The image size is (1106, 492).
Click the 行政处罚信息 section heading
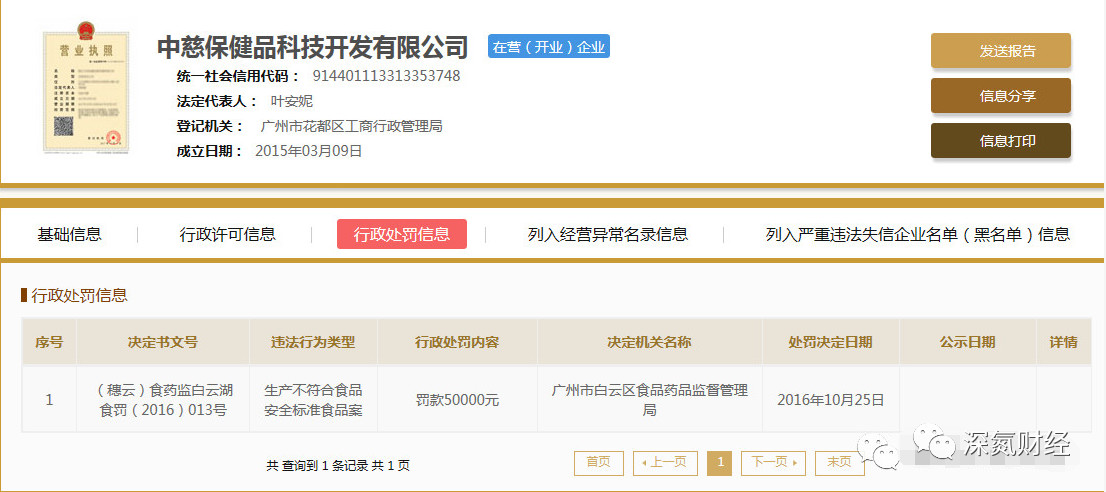point(79,295)
